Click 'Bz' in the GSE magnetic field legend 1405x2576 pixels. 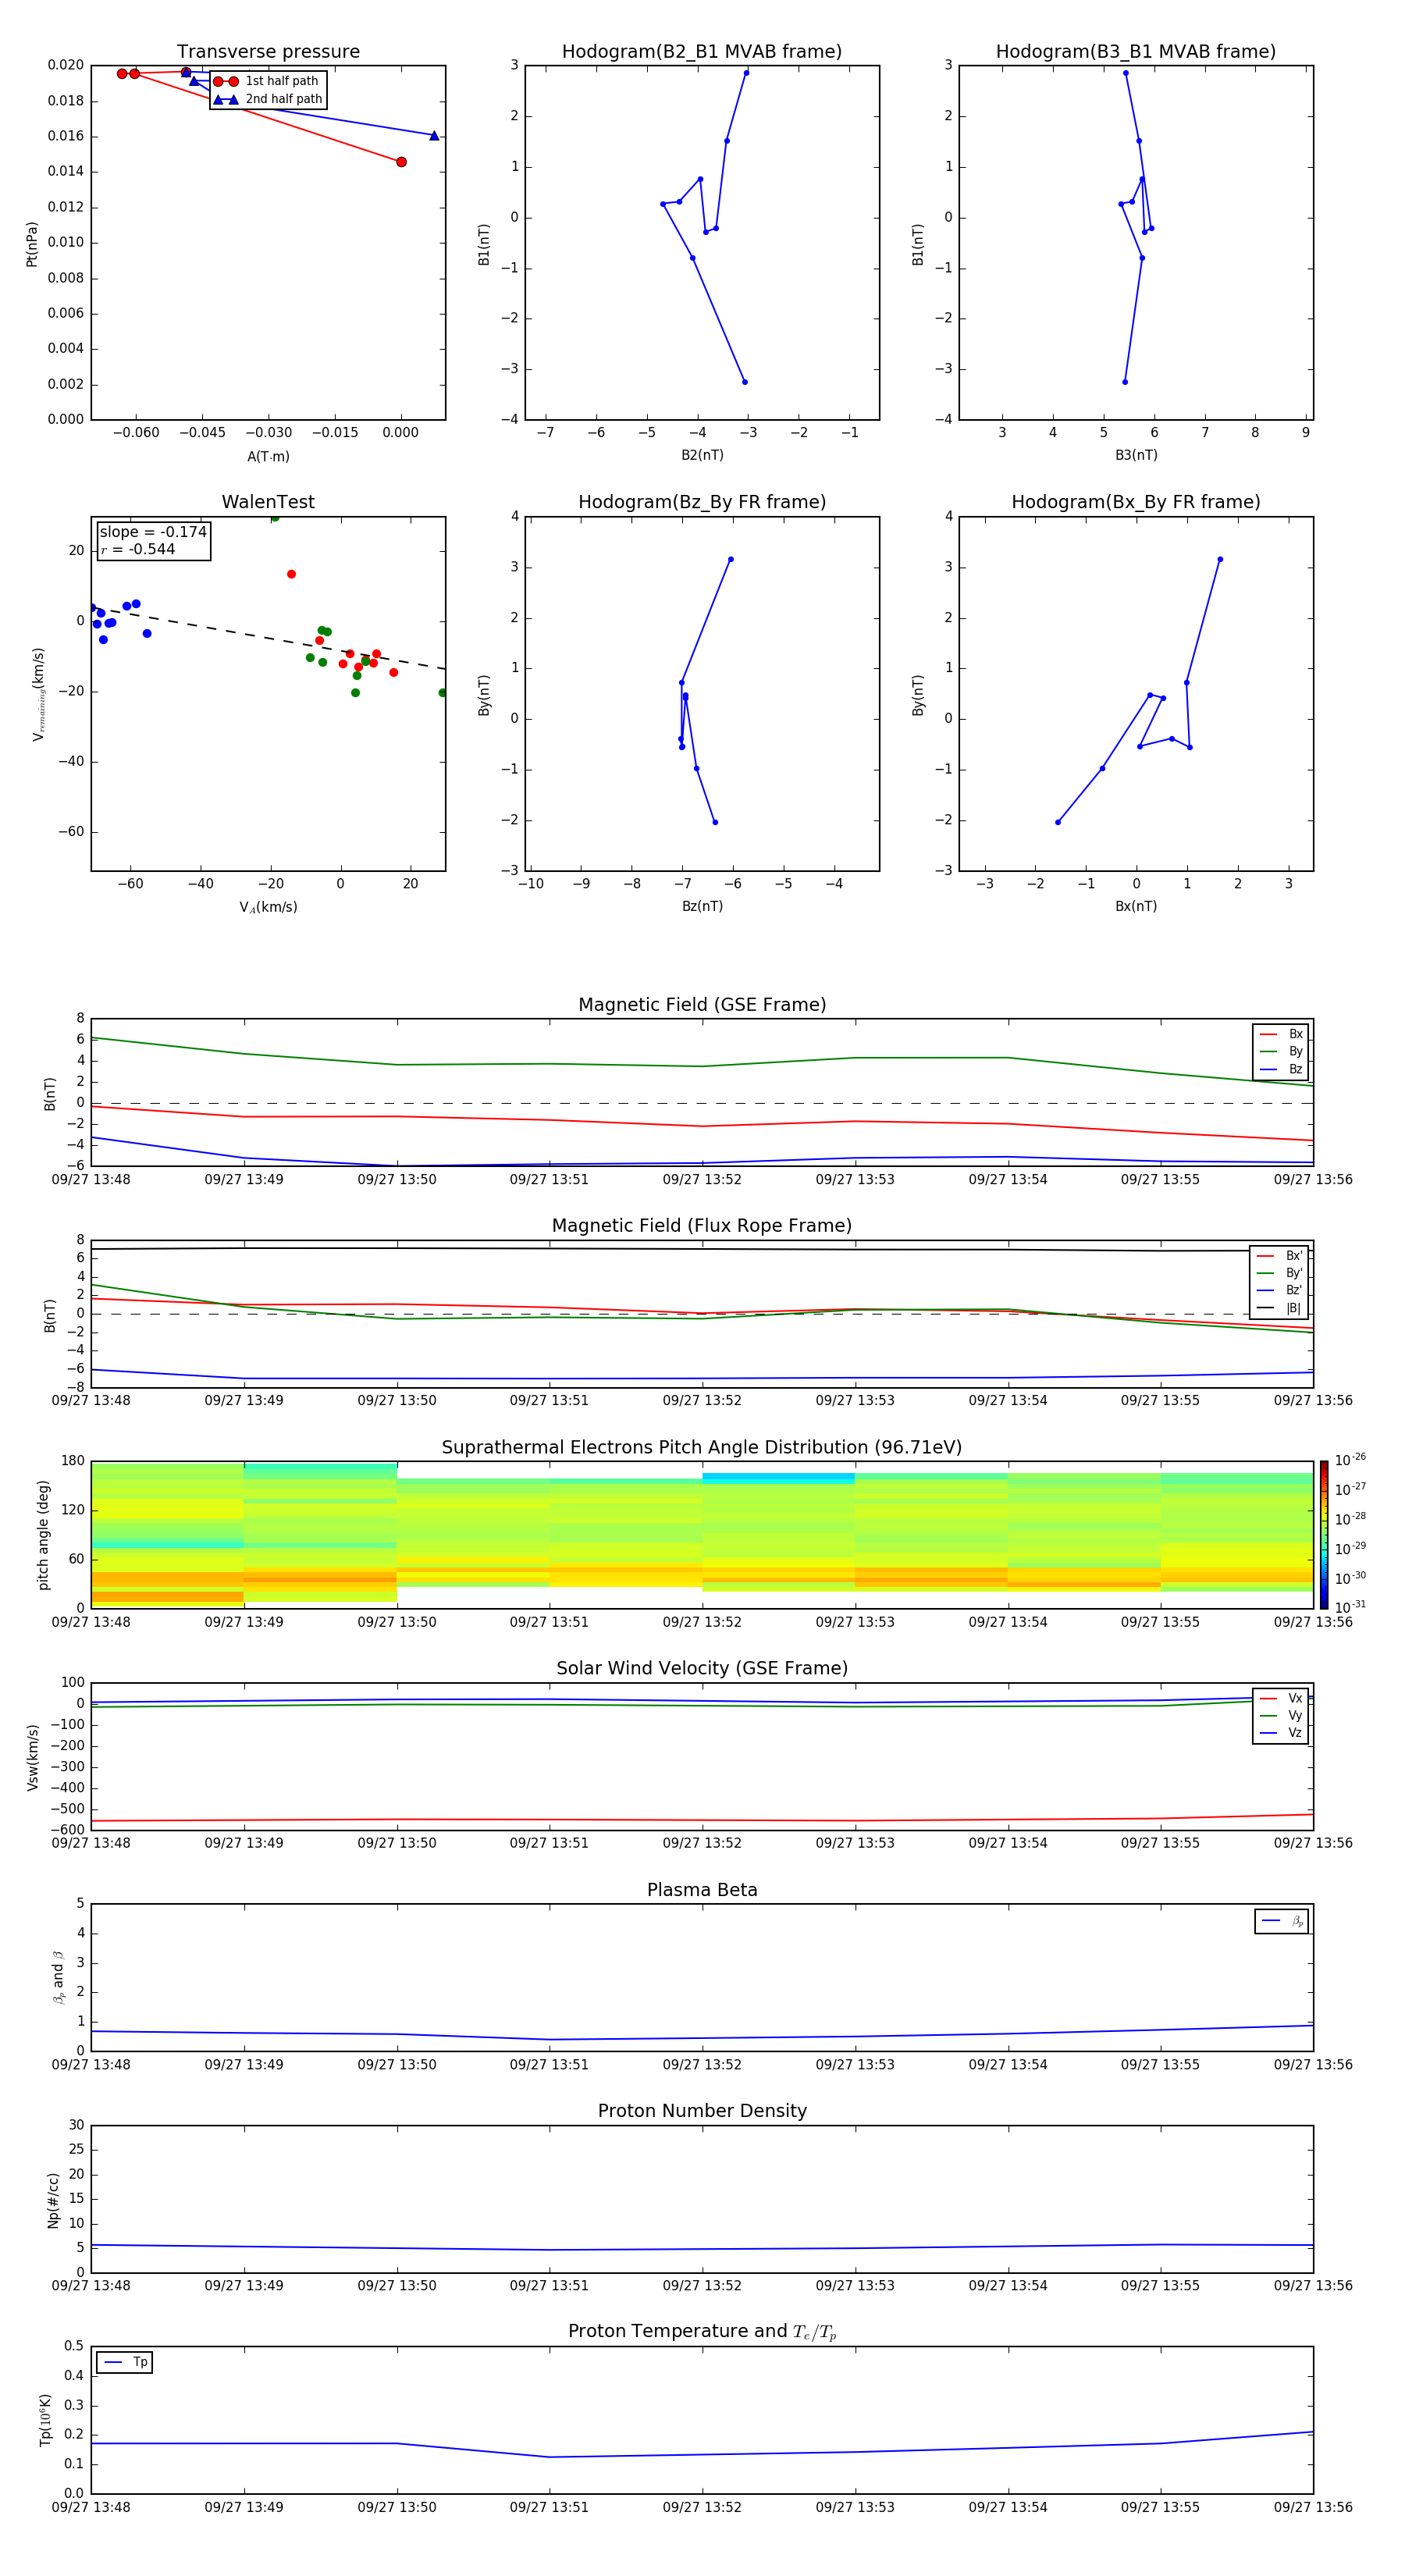(1295, 1069)
